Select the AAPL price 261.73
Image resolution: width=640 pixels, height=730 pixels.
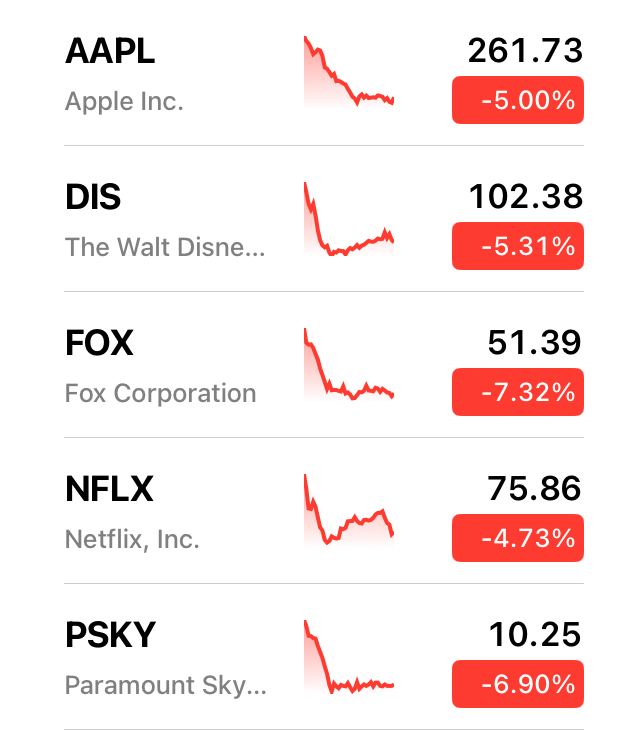coord(524,52)
